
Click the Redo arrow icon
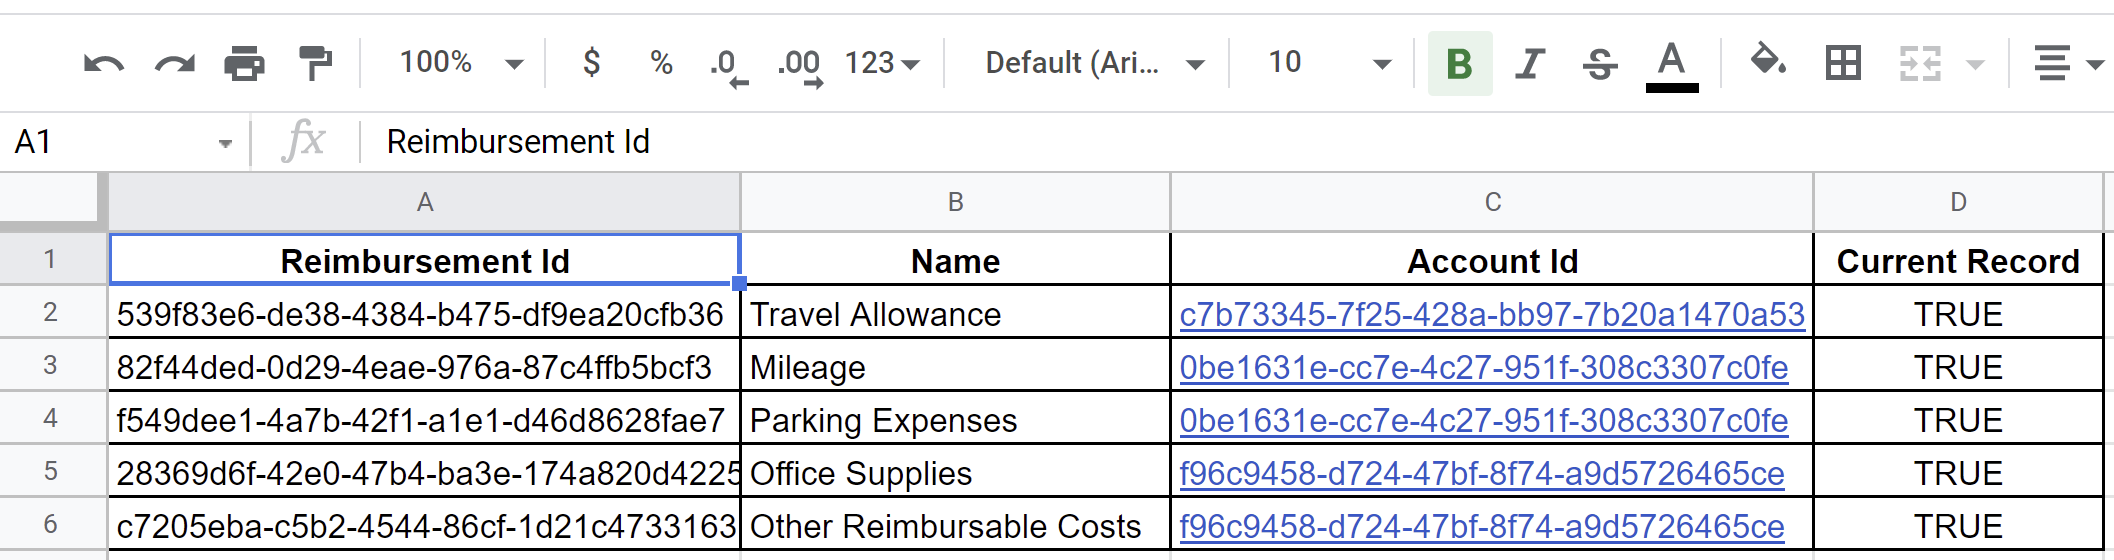(x=175, y=64)
